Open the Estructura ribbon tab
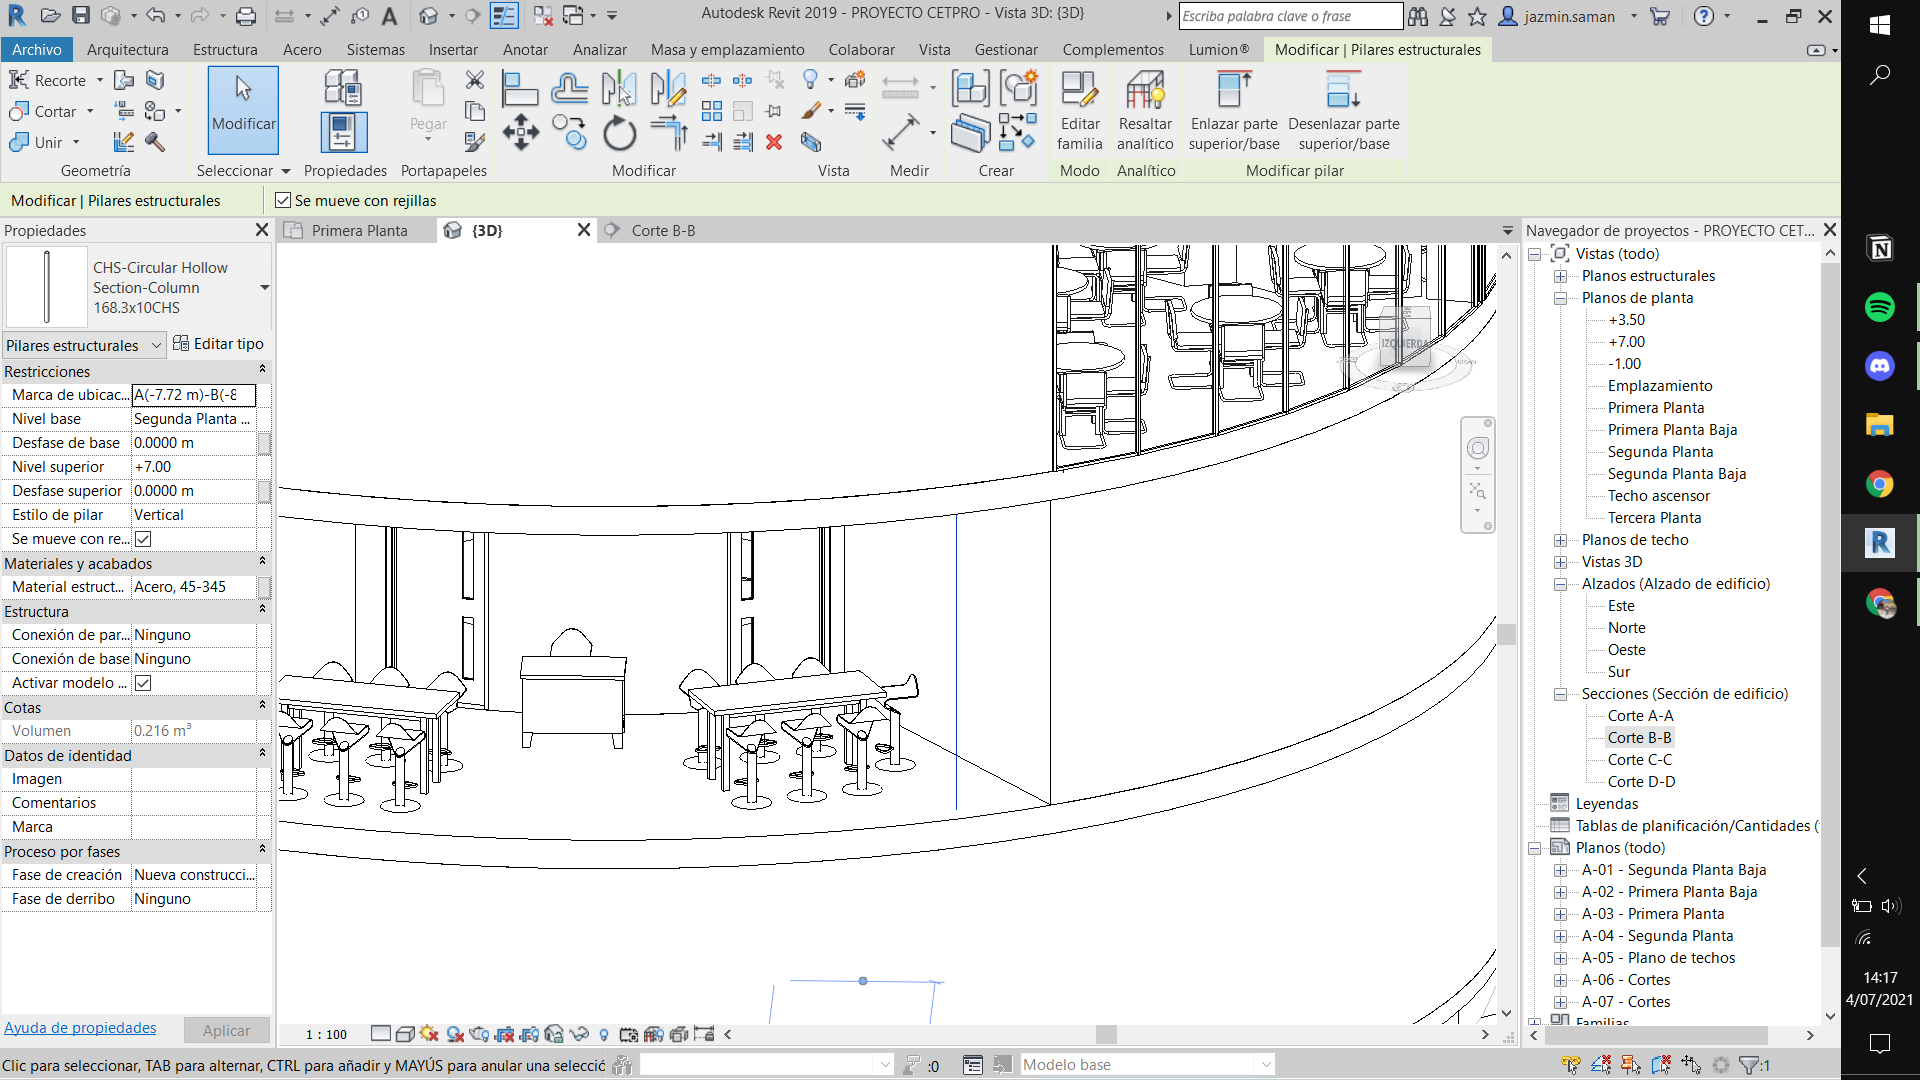 click(225, 50)
